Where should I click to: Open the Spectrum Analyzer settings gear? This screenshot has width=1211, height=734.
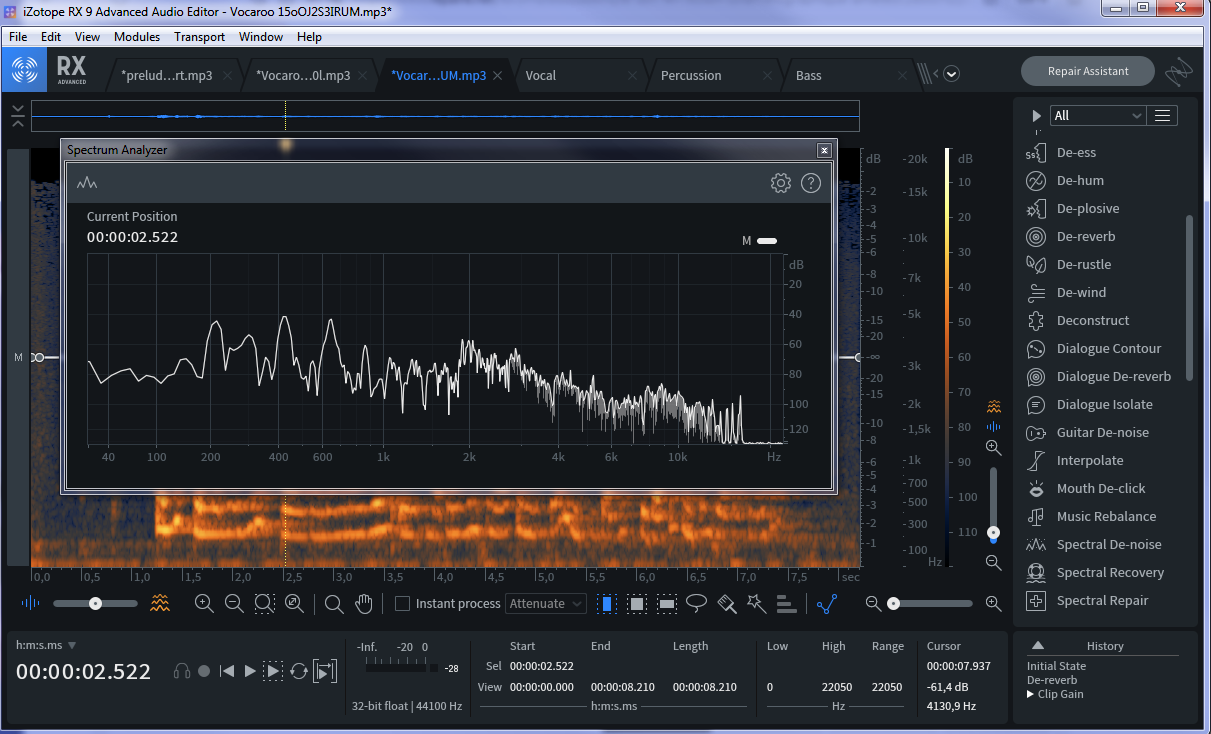pos(780,183)
